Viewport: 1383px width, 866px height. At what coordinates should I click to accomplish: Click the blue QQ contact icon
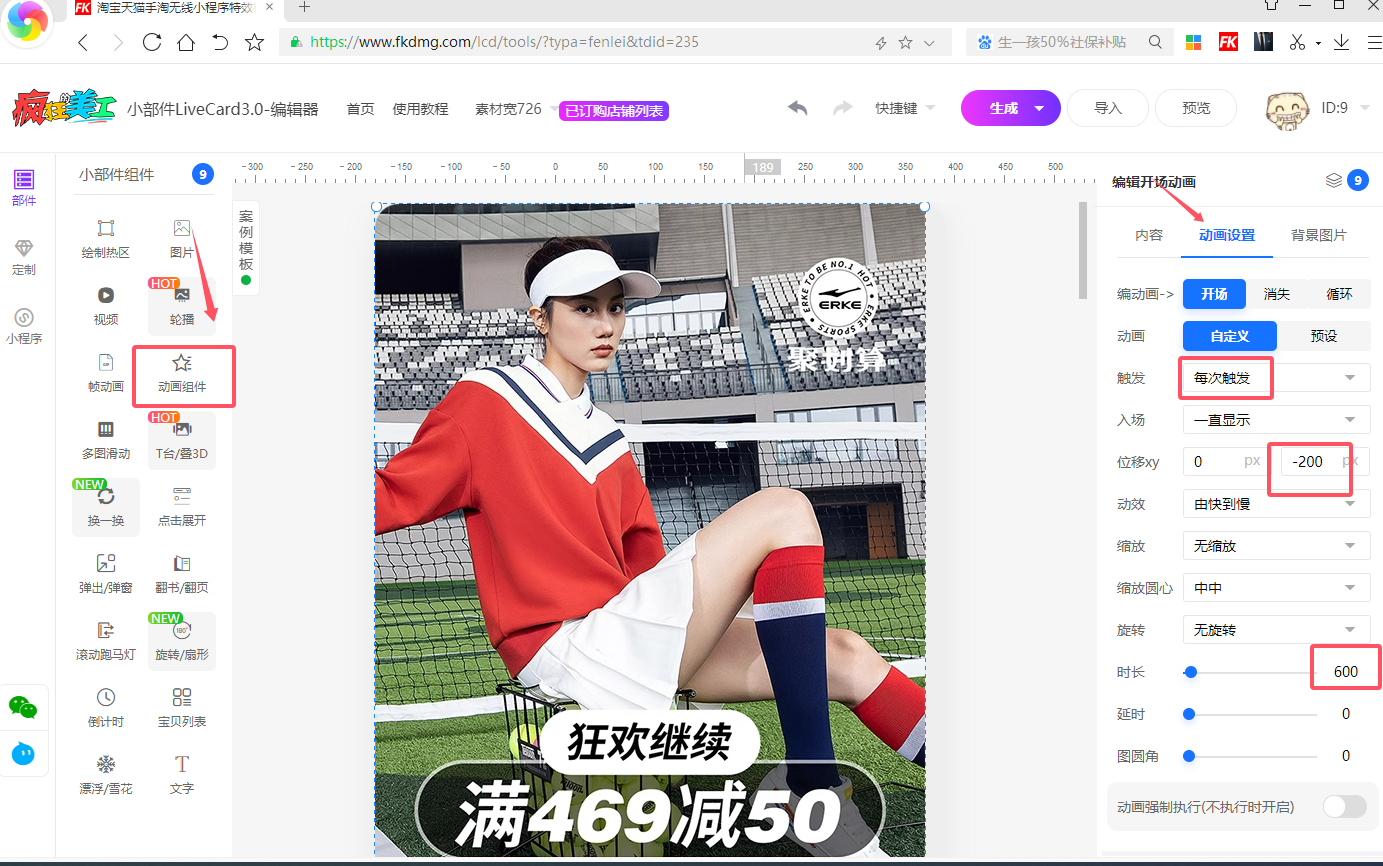point(23,753)
